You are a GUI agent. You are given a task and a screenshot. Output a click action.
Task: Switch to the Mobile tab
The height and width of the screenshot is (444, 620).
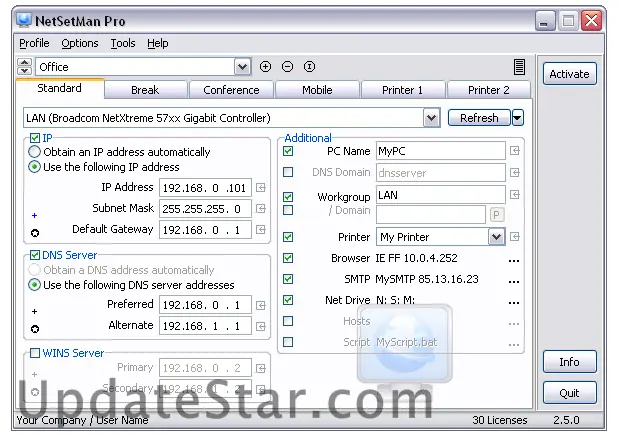tap(317, 90)
